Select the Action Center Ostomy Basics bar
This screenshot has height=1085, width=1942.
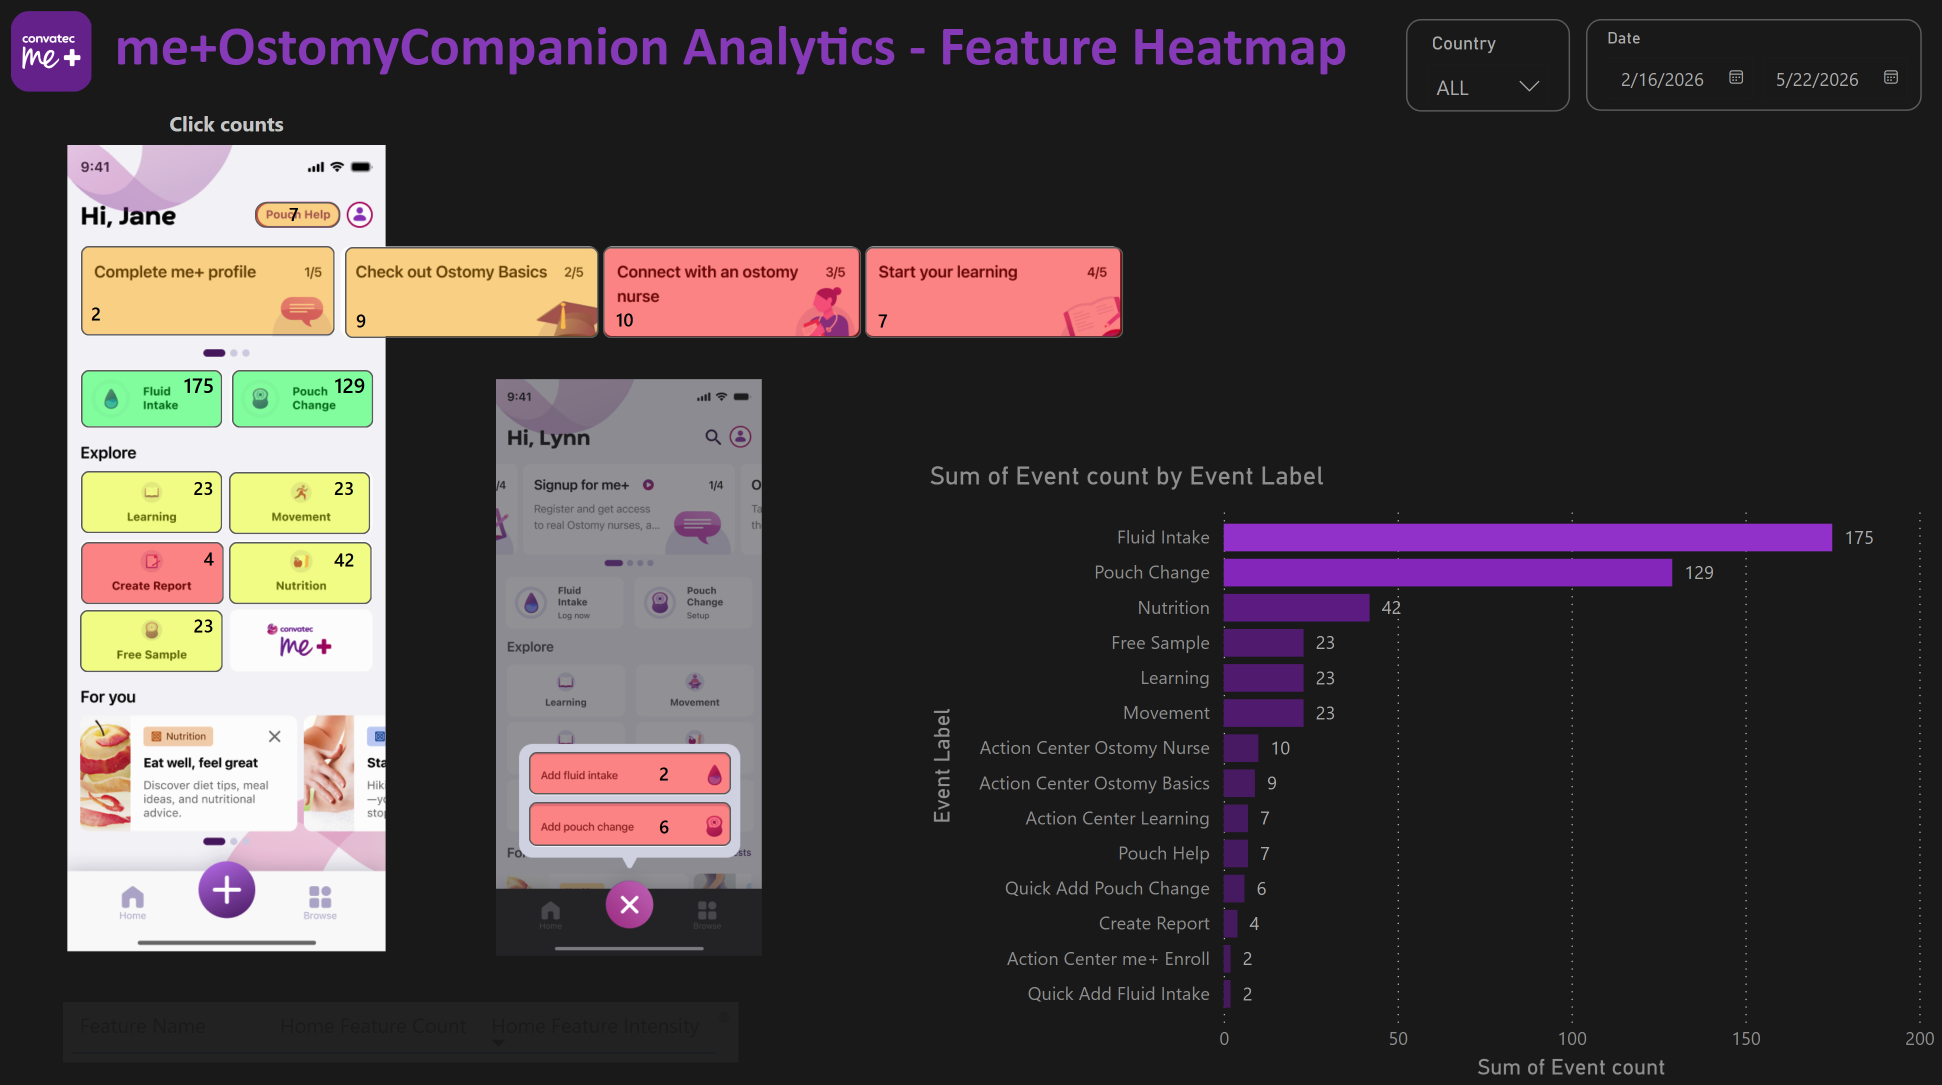point(1240,783)
